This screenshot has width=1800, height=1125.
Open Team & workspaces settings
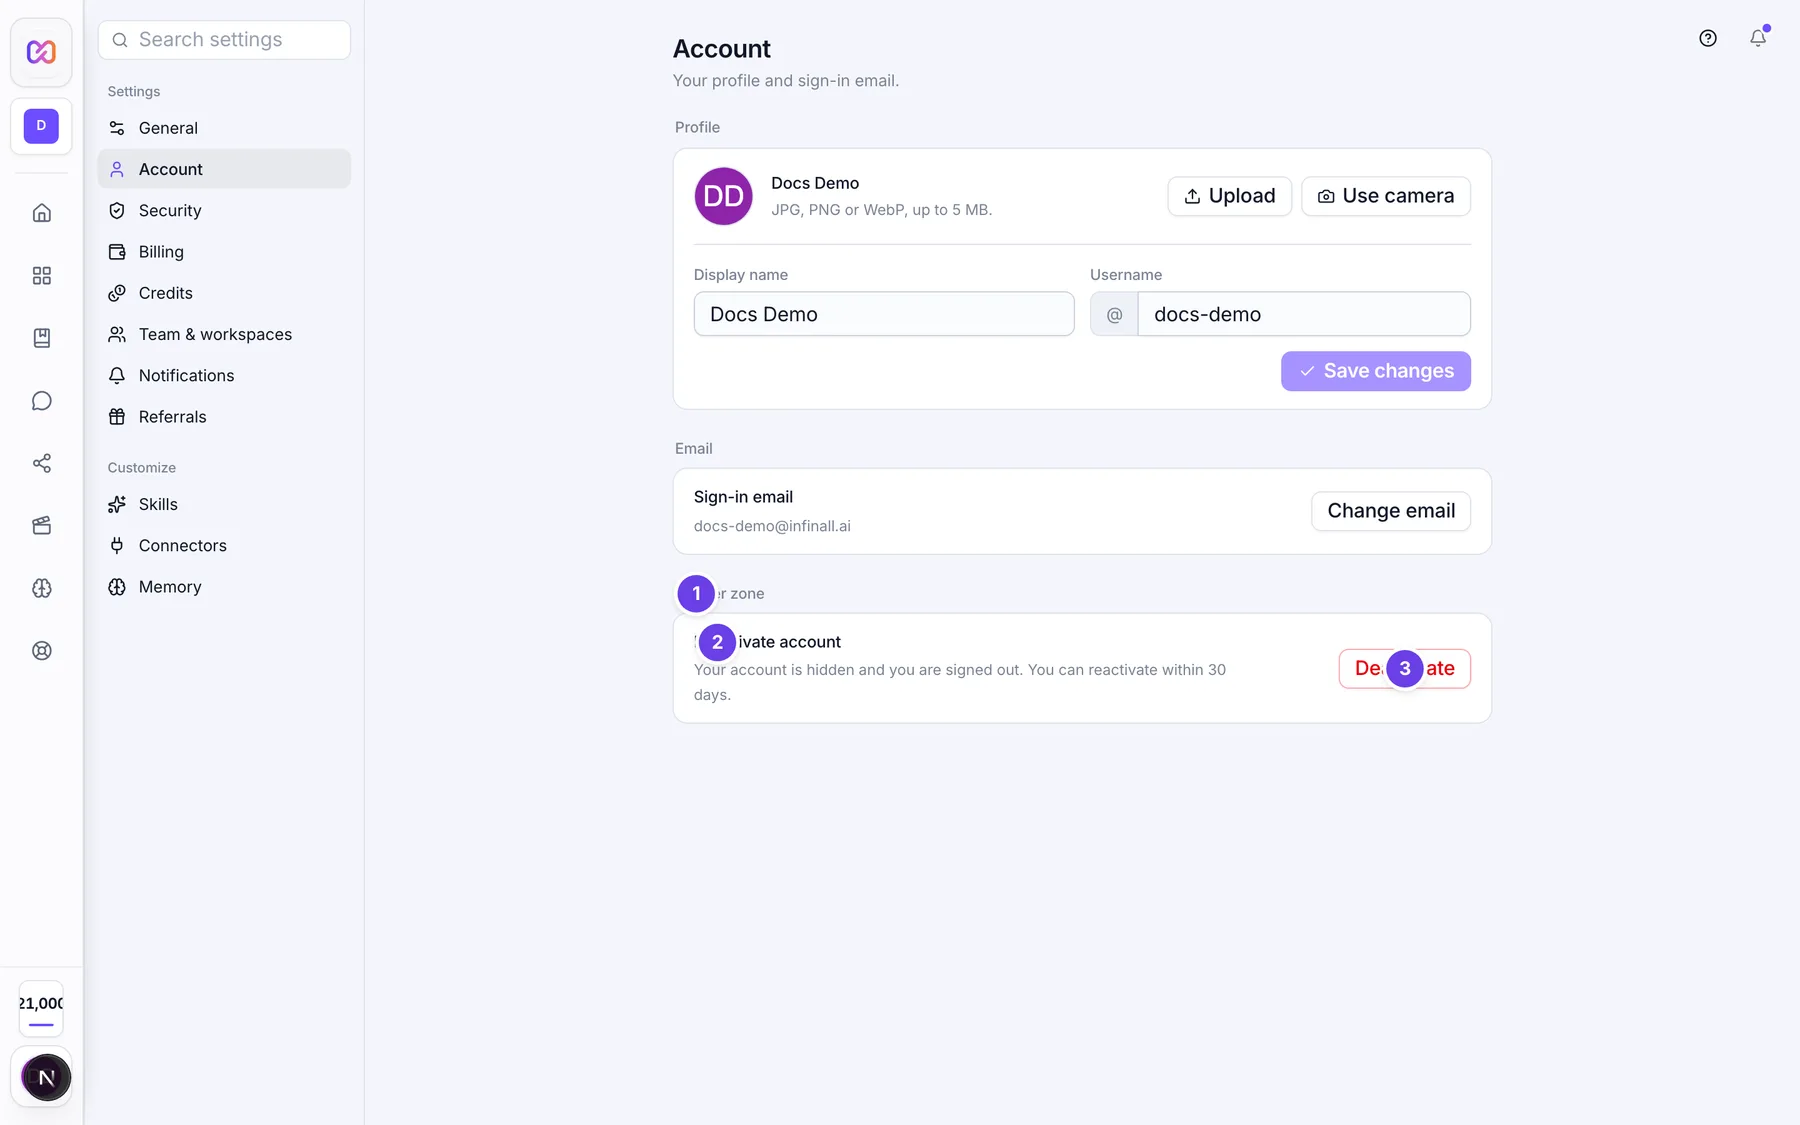pos(224,334)
